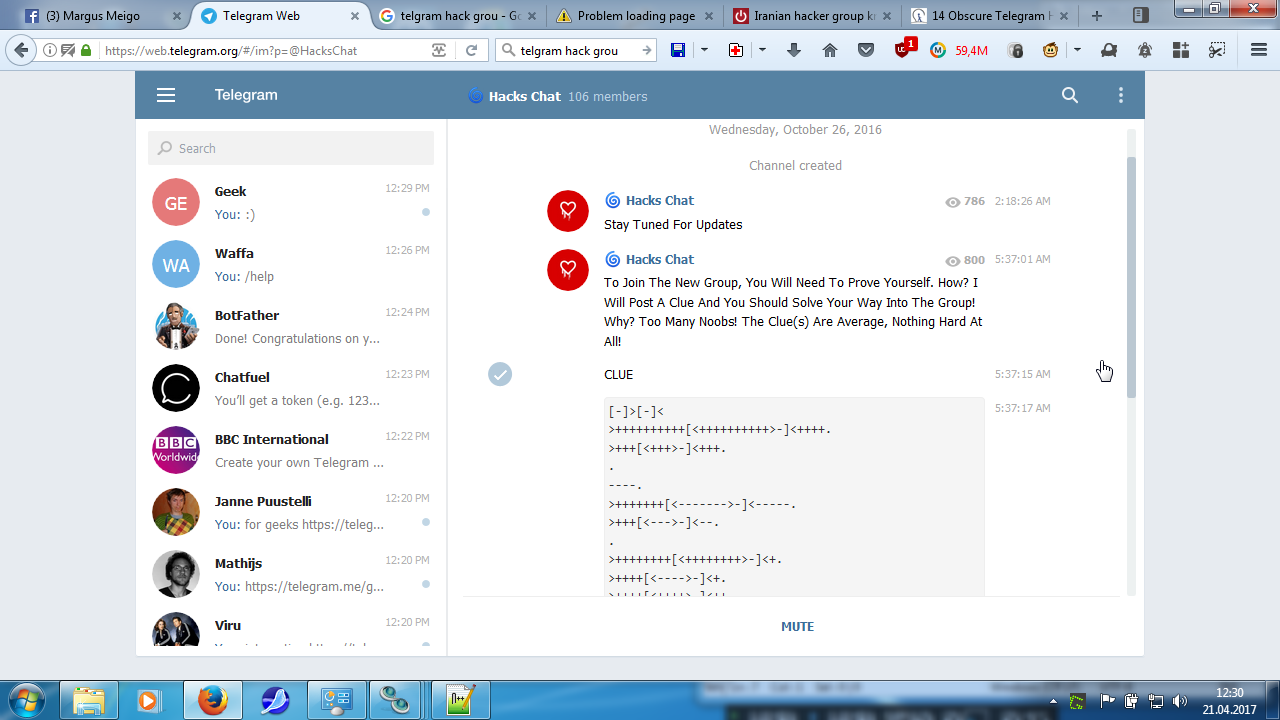This screenshot has width=1280, height=720.
Task: Click the Telegram title in the header
Action: [x=246, y=95]
